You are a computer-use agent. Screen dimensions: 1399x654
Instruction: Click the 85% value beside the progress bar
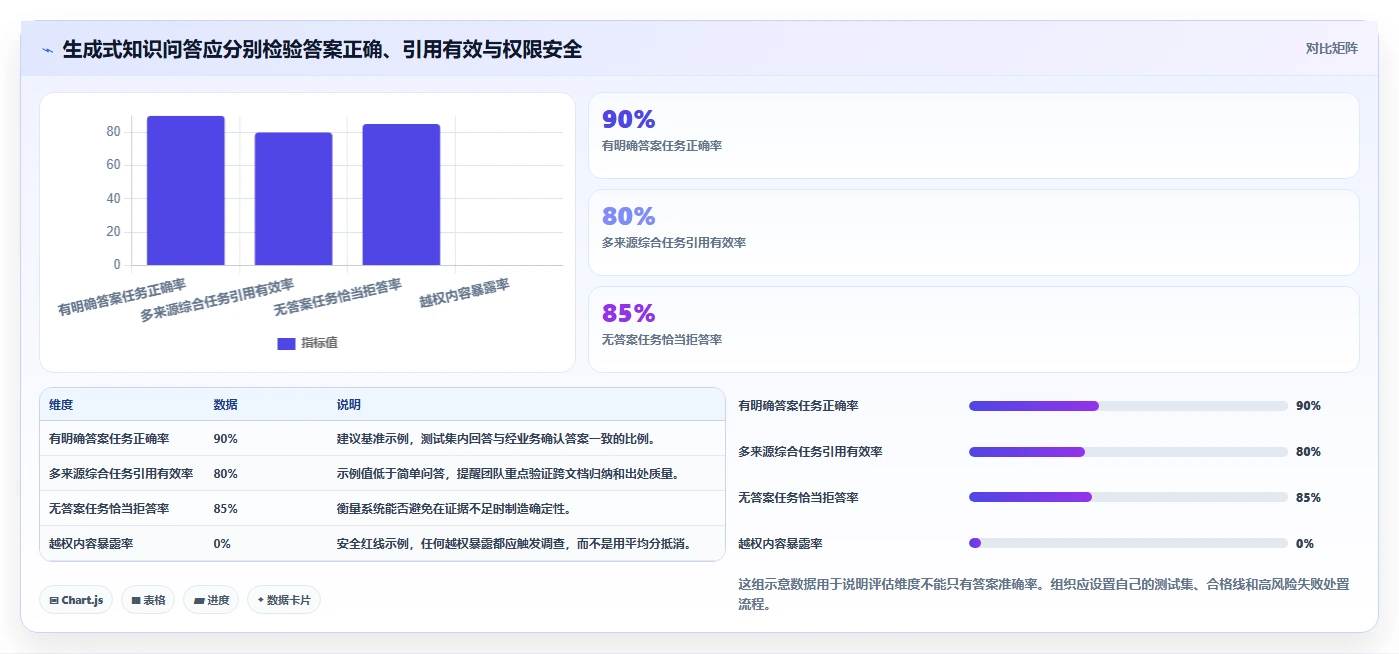click(x=1308, y=497)
